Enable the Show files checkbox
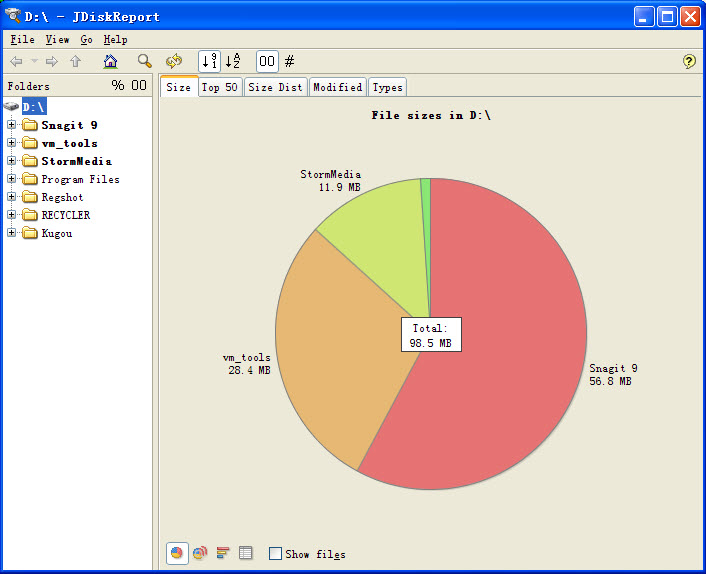This screenshot has height=574, width=706. pos(275,554)
